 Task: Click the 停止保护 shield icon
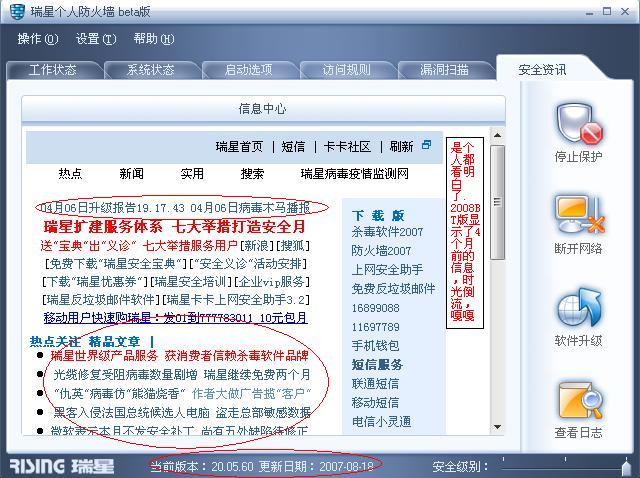click(x=578, y=124)
